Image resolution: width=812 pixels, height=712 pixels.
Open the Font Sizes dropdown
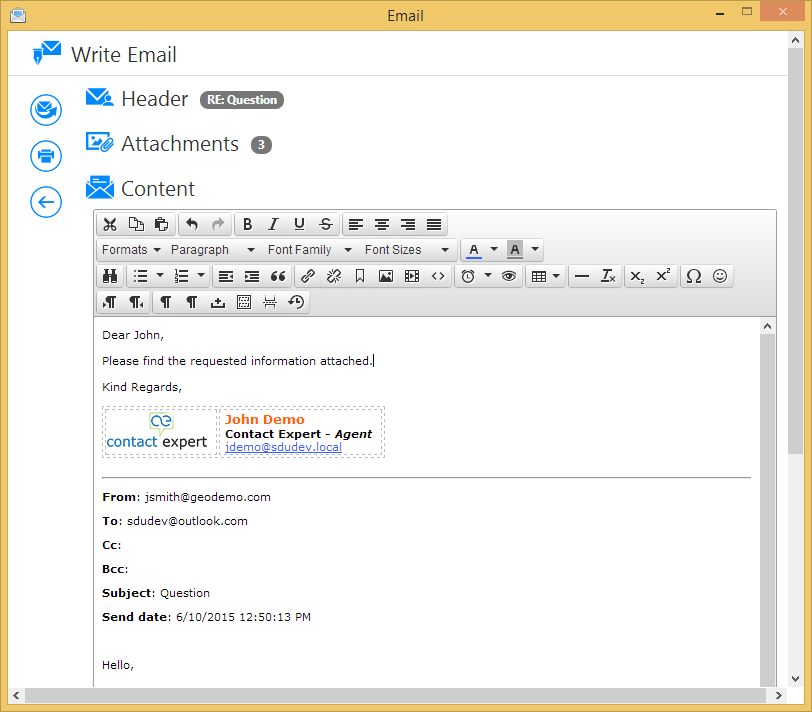pyautogui.click(x=406, y=250)
